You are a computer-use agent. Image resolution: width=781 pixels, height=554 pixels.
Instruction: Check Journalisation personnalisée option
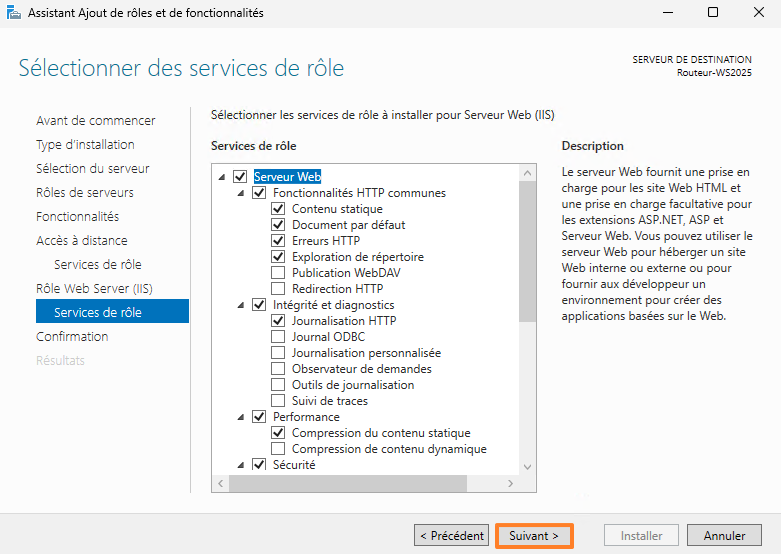point(278,353)
